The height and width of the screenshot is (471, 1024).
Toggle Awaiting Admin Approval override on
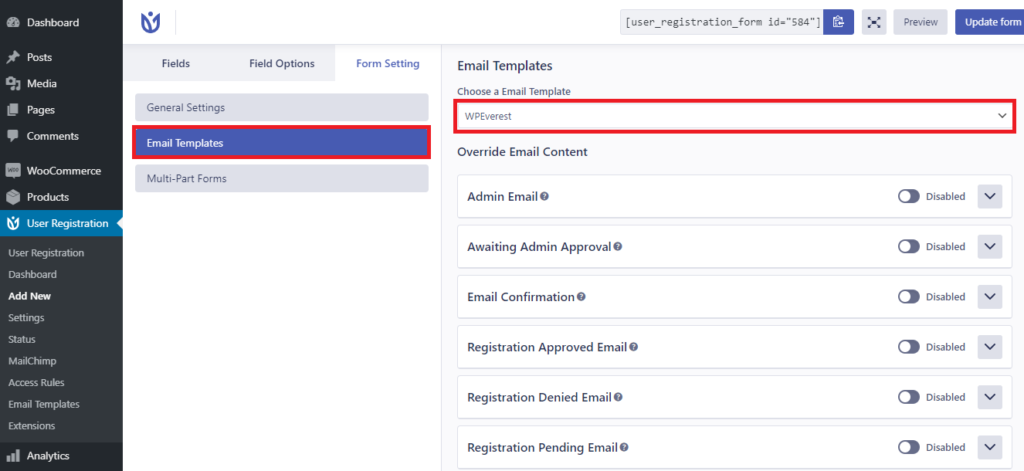[908, 246]
